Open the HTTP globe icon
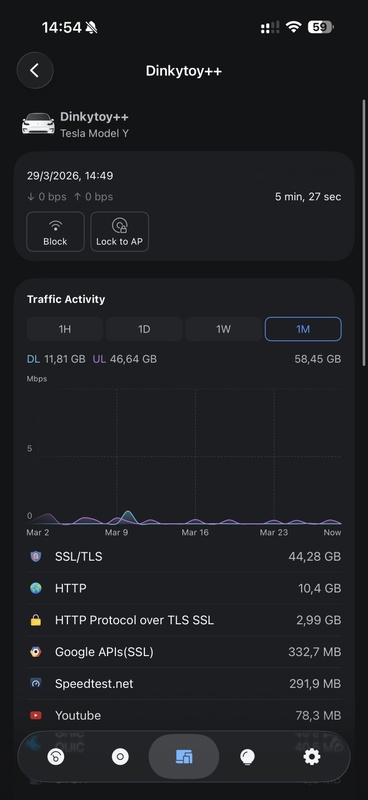 36,588
